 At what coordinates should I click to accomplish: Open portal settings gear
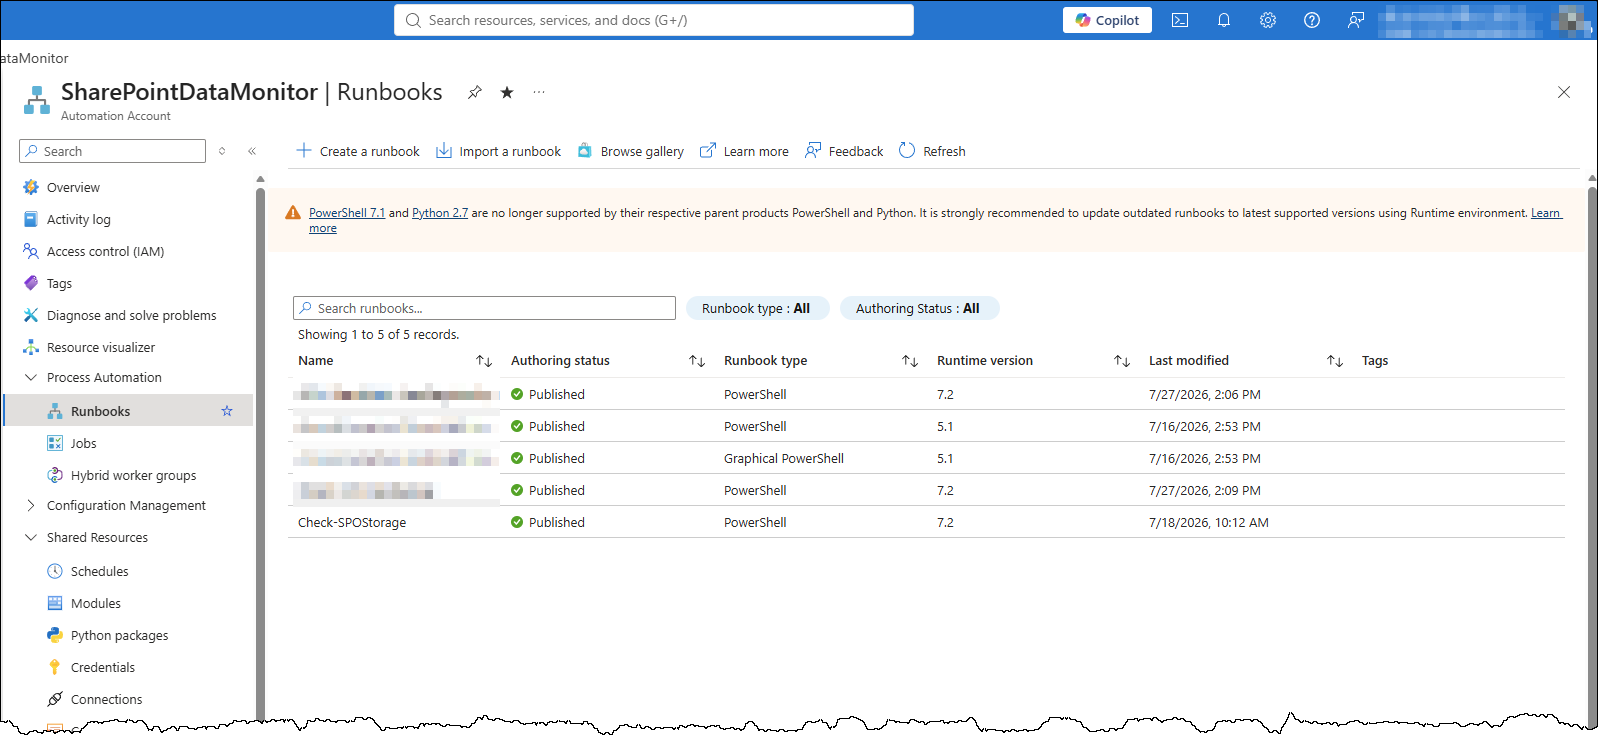tap(1268, 20)
